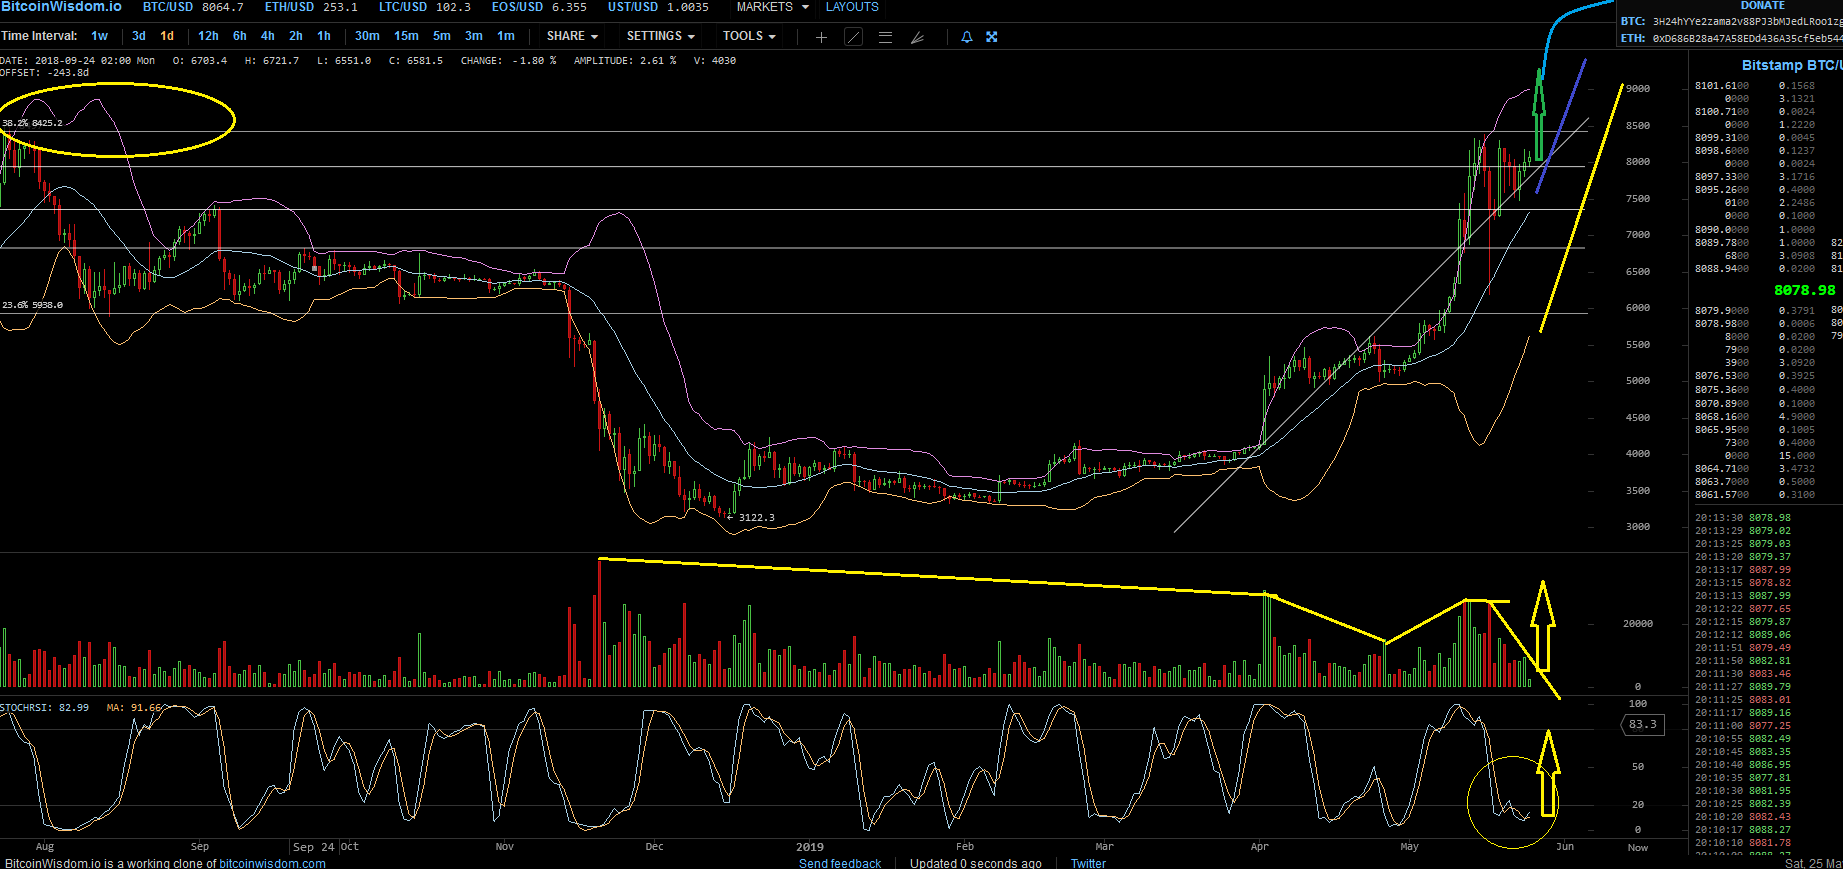Follow the bitcoinwisdom.com footer link

pos(272,863)
